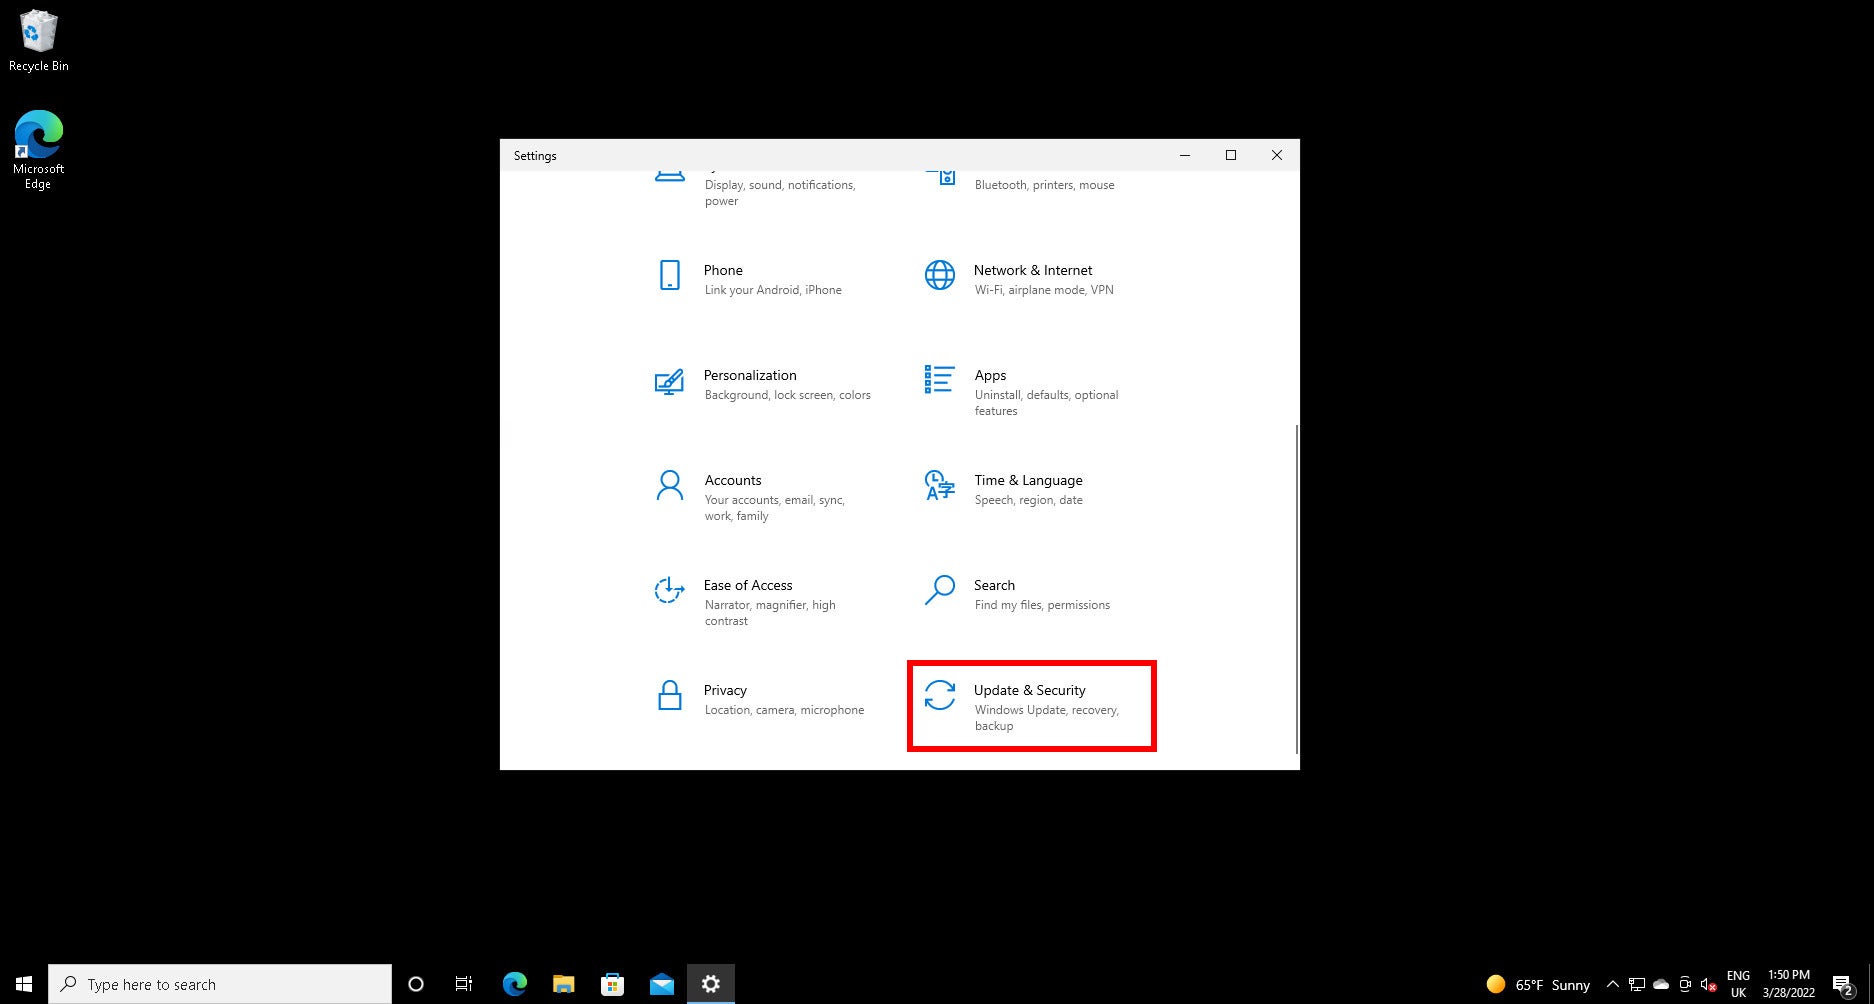Image resolution: width=1874 pixels, height=1004 pixels.
Task: Click the Cortana circle on taskbar
Action: pyautogui.click(x=416, y=984)
